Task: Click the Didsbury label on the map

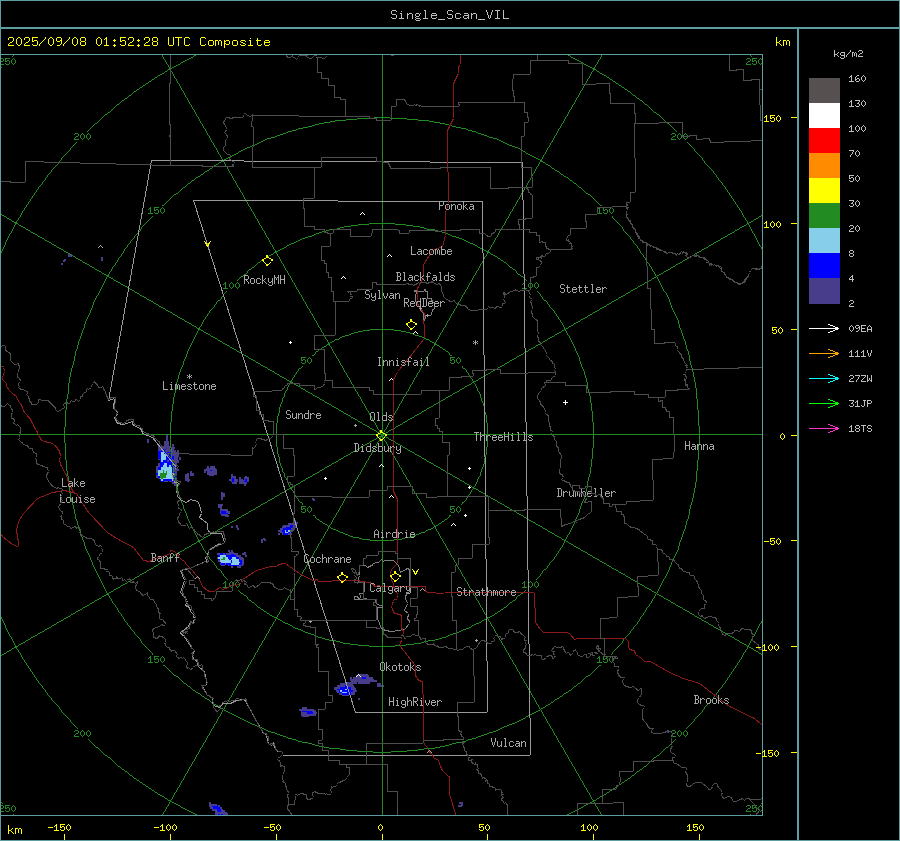Action: 377,448
